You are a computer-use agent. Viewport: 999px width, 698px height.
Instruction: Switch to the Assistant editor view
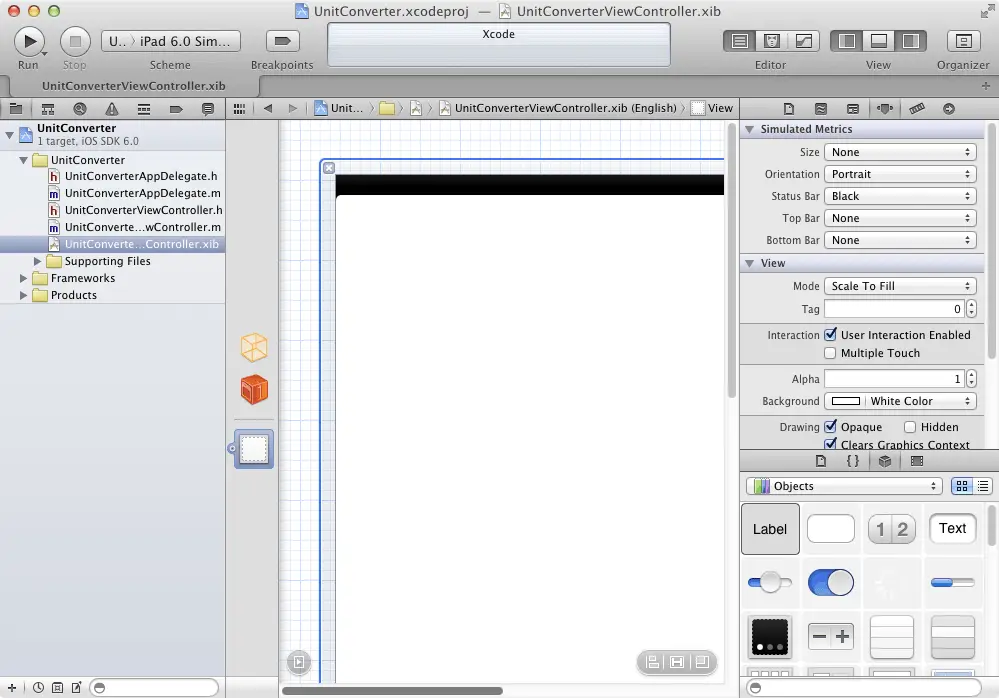tap(771, 41)
